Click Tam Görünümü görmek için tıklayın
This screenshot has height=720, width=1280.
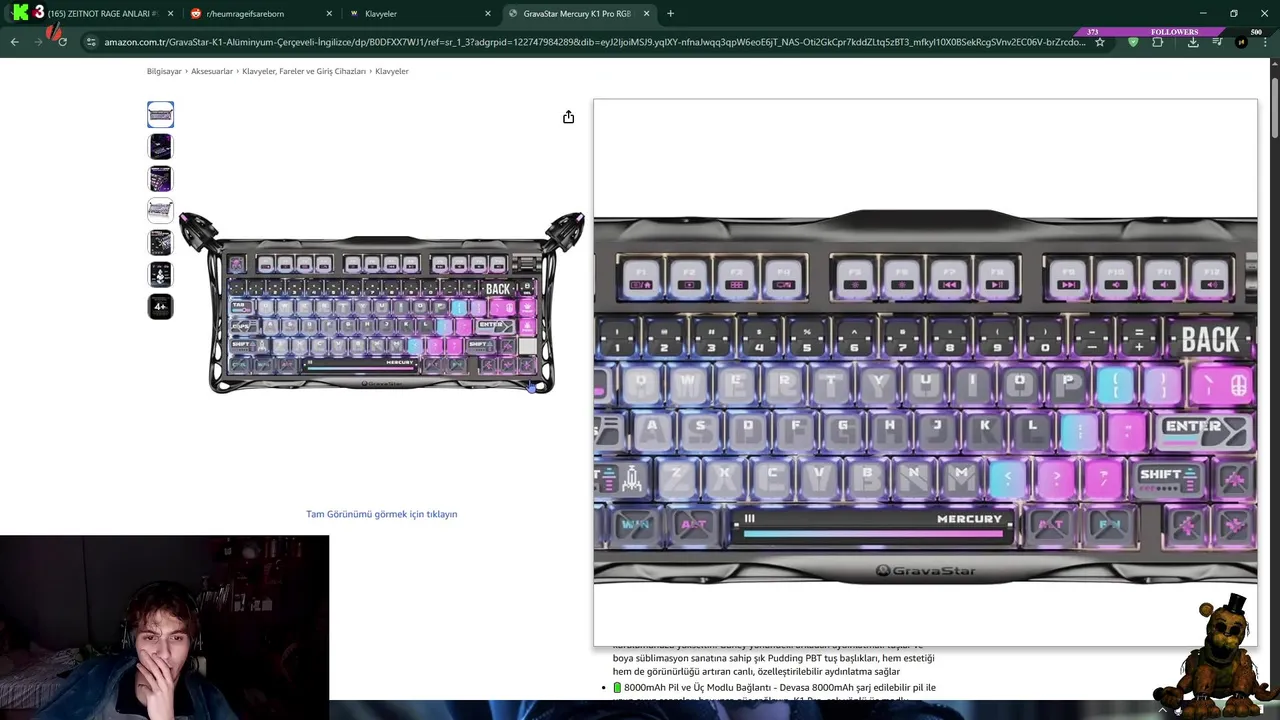click(x=381, y=514)
